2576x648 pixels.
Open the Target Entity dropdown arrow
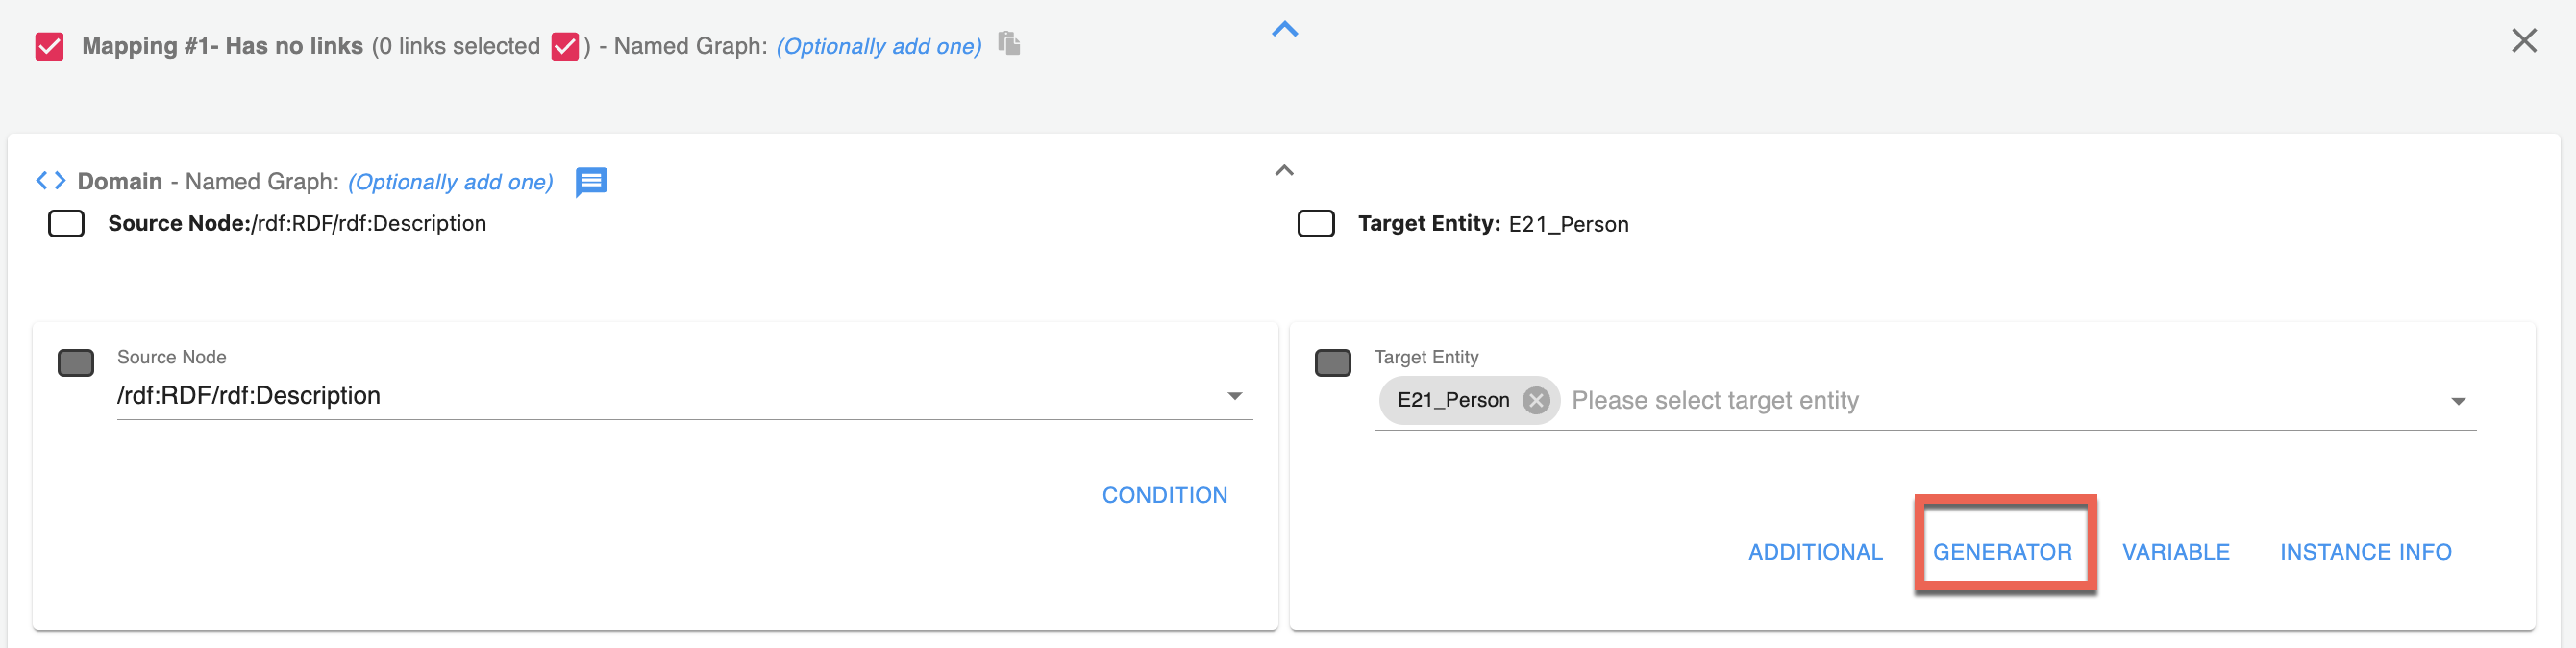tap(2458, 402)
